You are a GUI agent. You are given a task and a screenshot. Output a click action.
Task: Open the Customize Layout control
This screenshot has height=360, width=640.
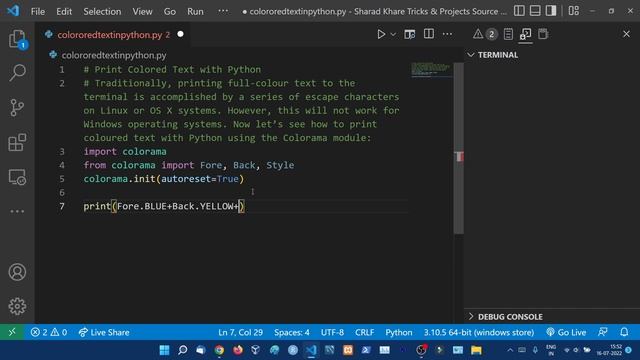(x=573, y=11)
